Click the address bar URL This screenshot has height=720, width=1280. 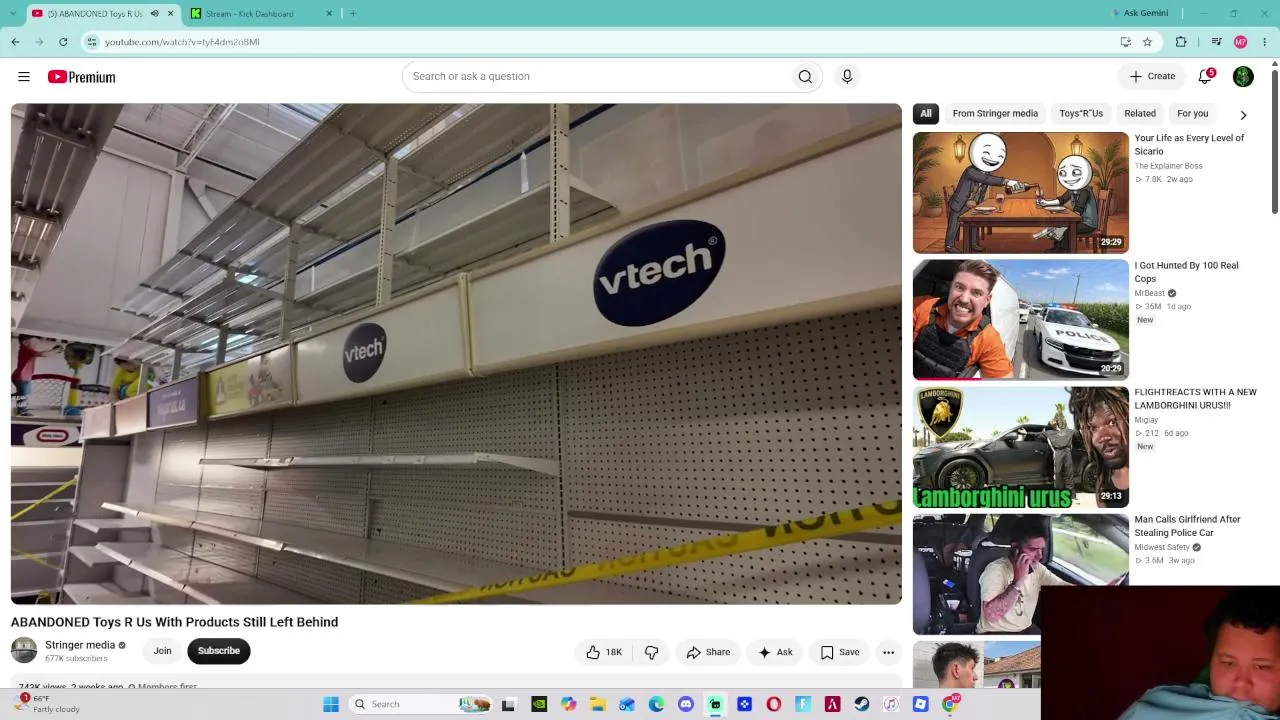182,42
